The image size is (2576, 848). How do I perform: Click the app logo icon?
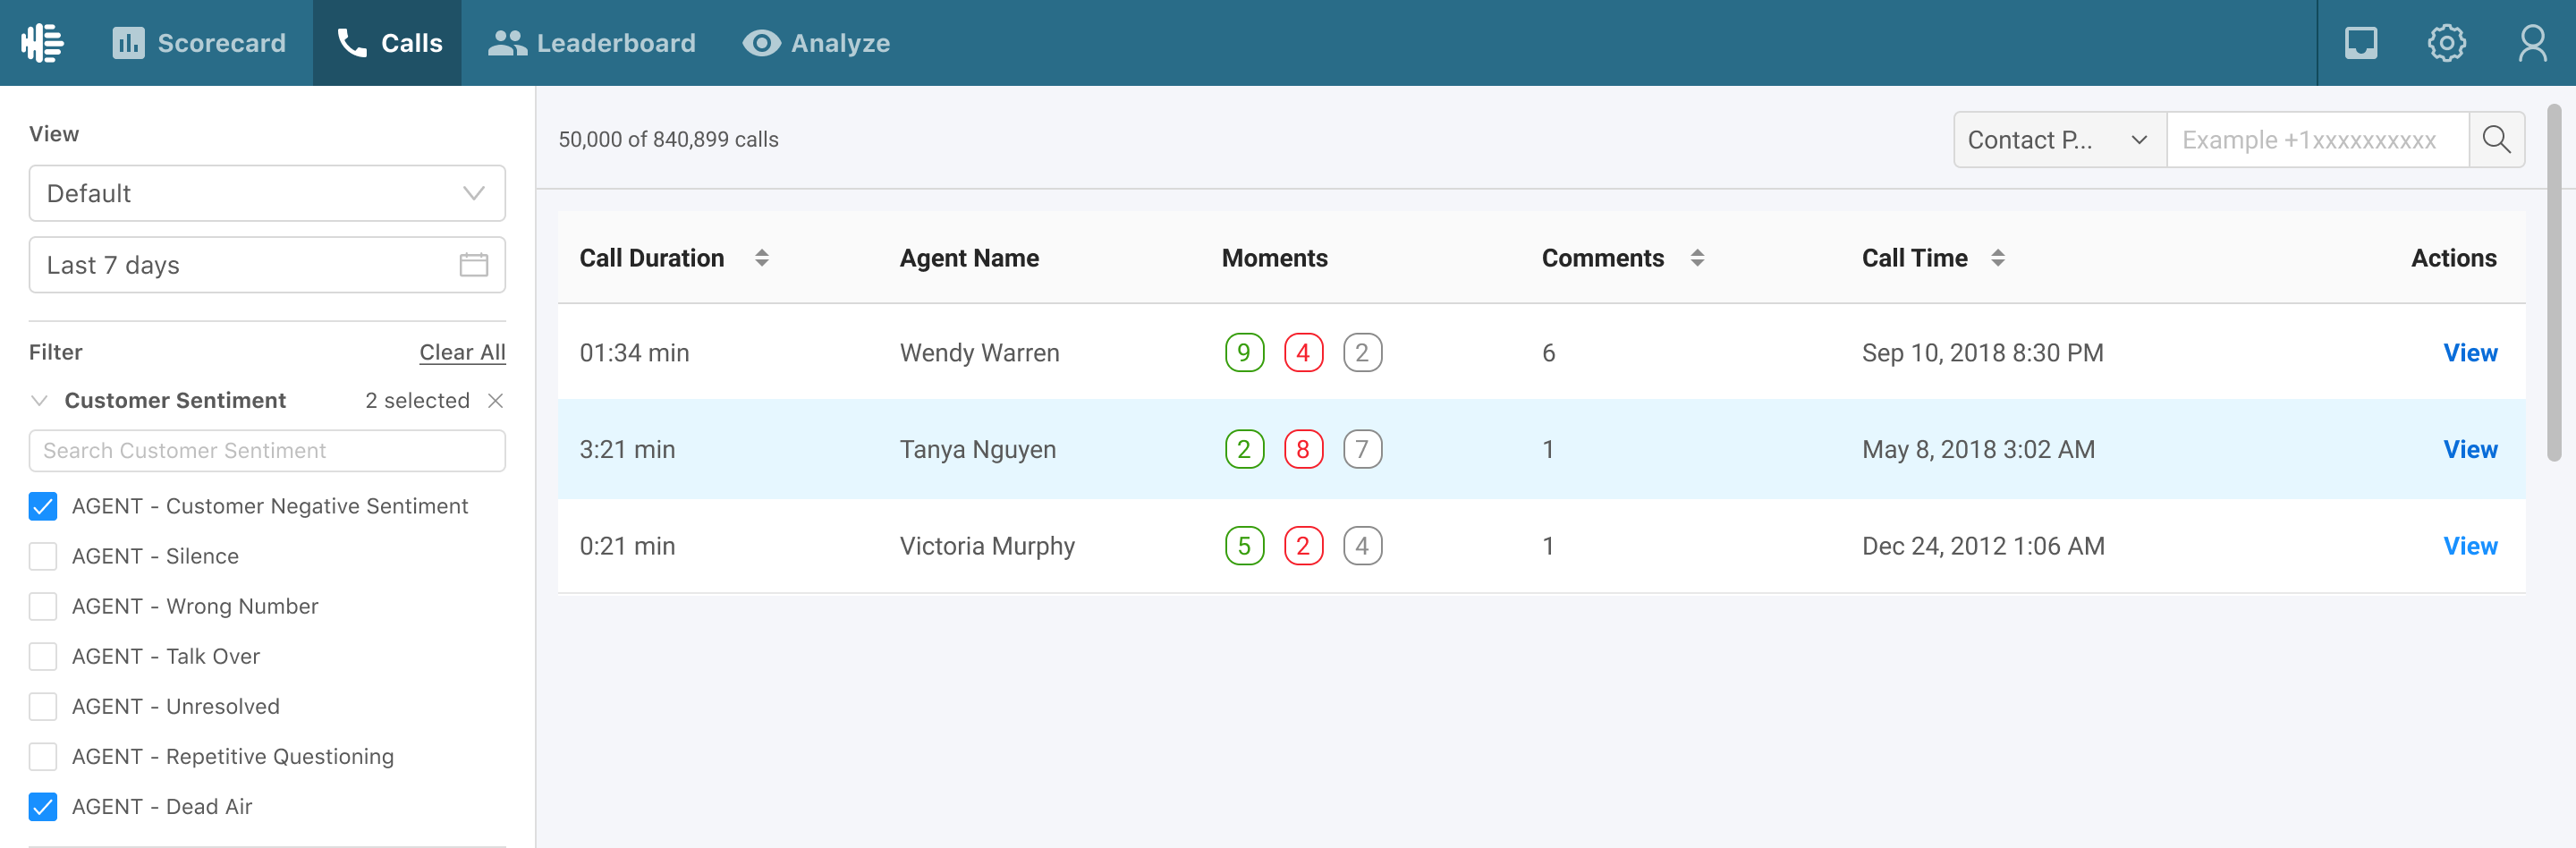point(43,43)
